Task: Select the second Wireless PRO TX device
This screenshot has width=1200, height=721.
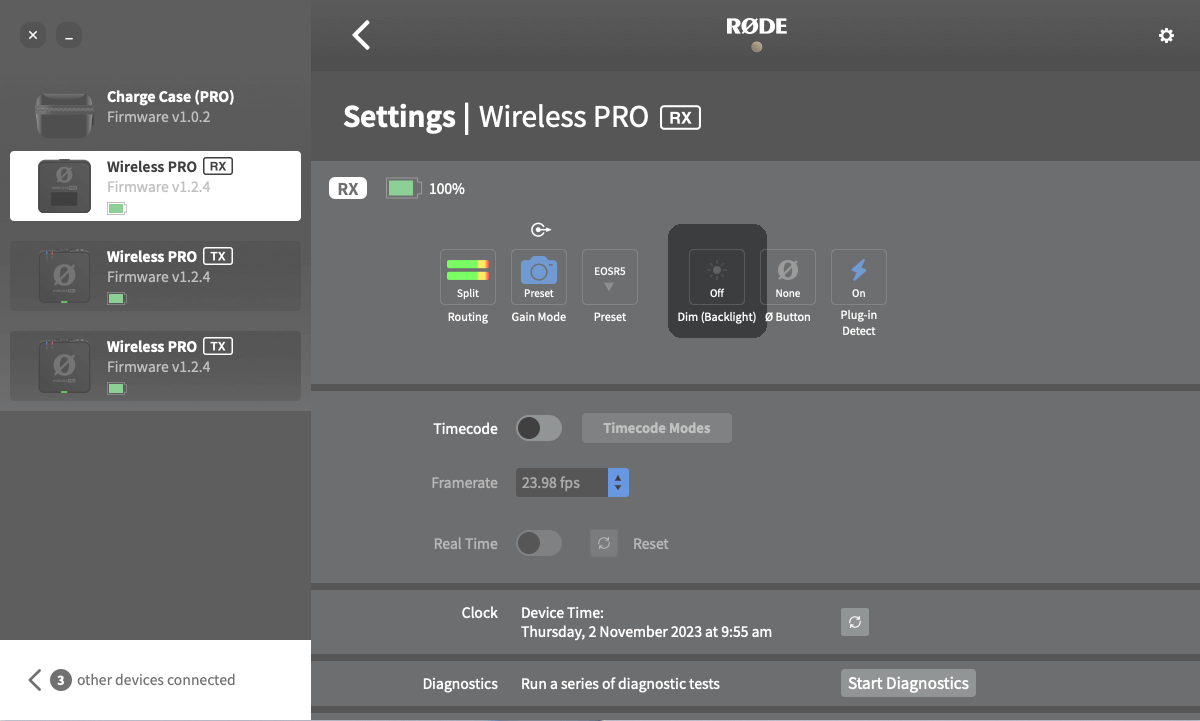Action: coord(155,366)
